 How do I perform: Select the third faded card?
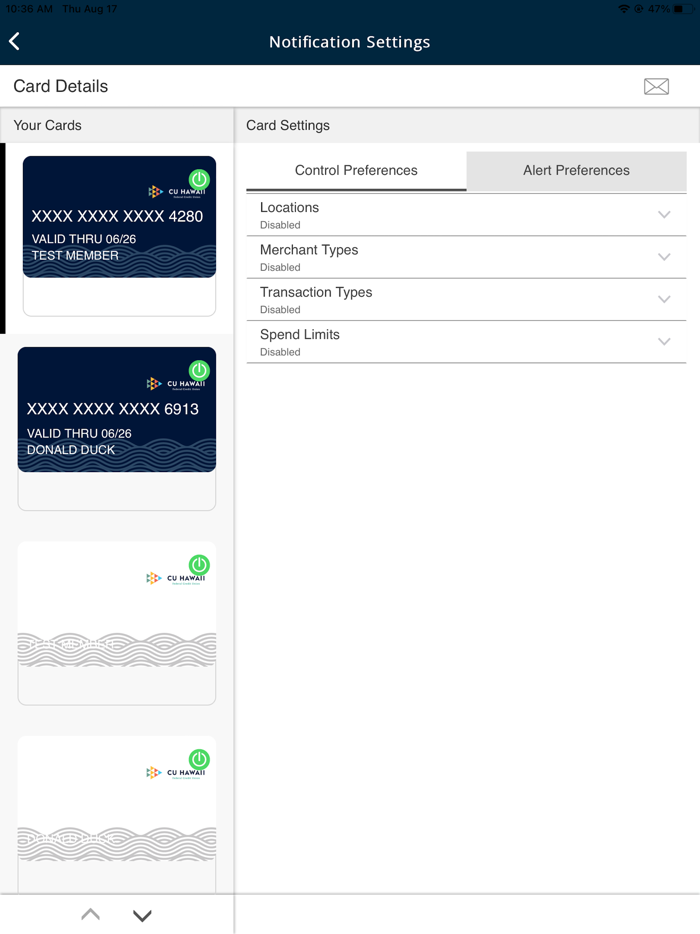click(117, 623)
